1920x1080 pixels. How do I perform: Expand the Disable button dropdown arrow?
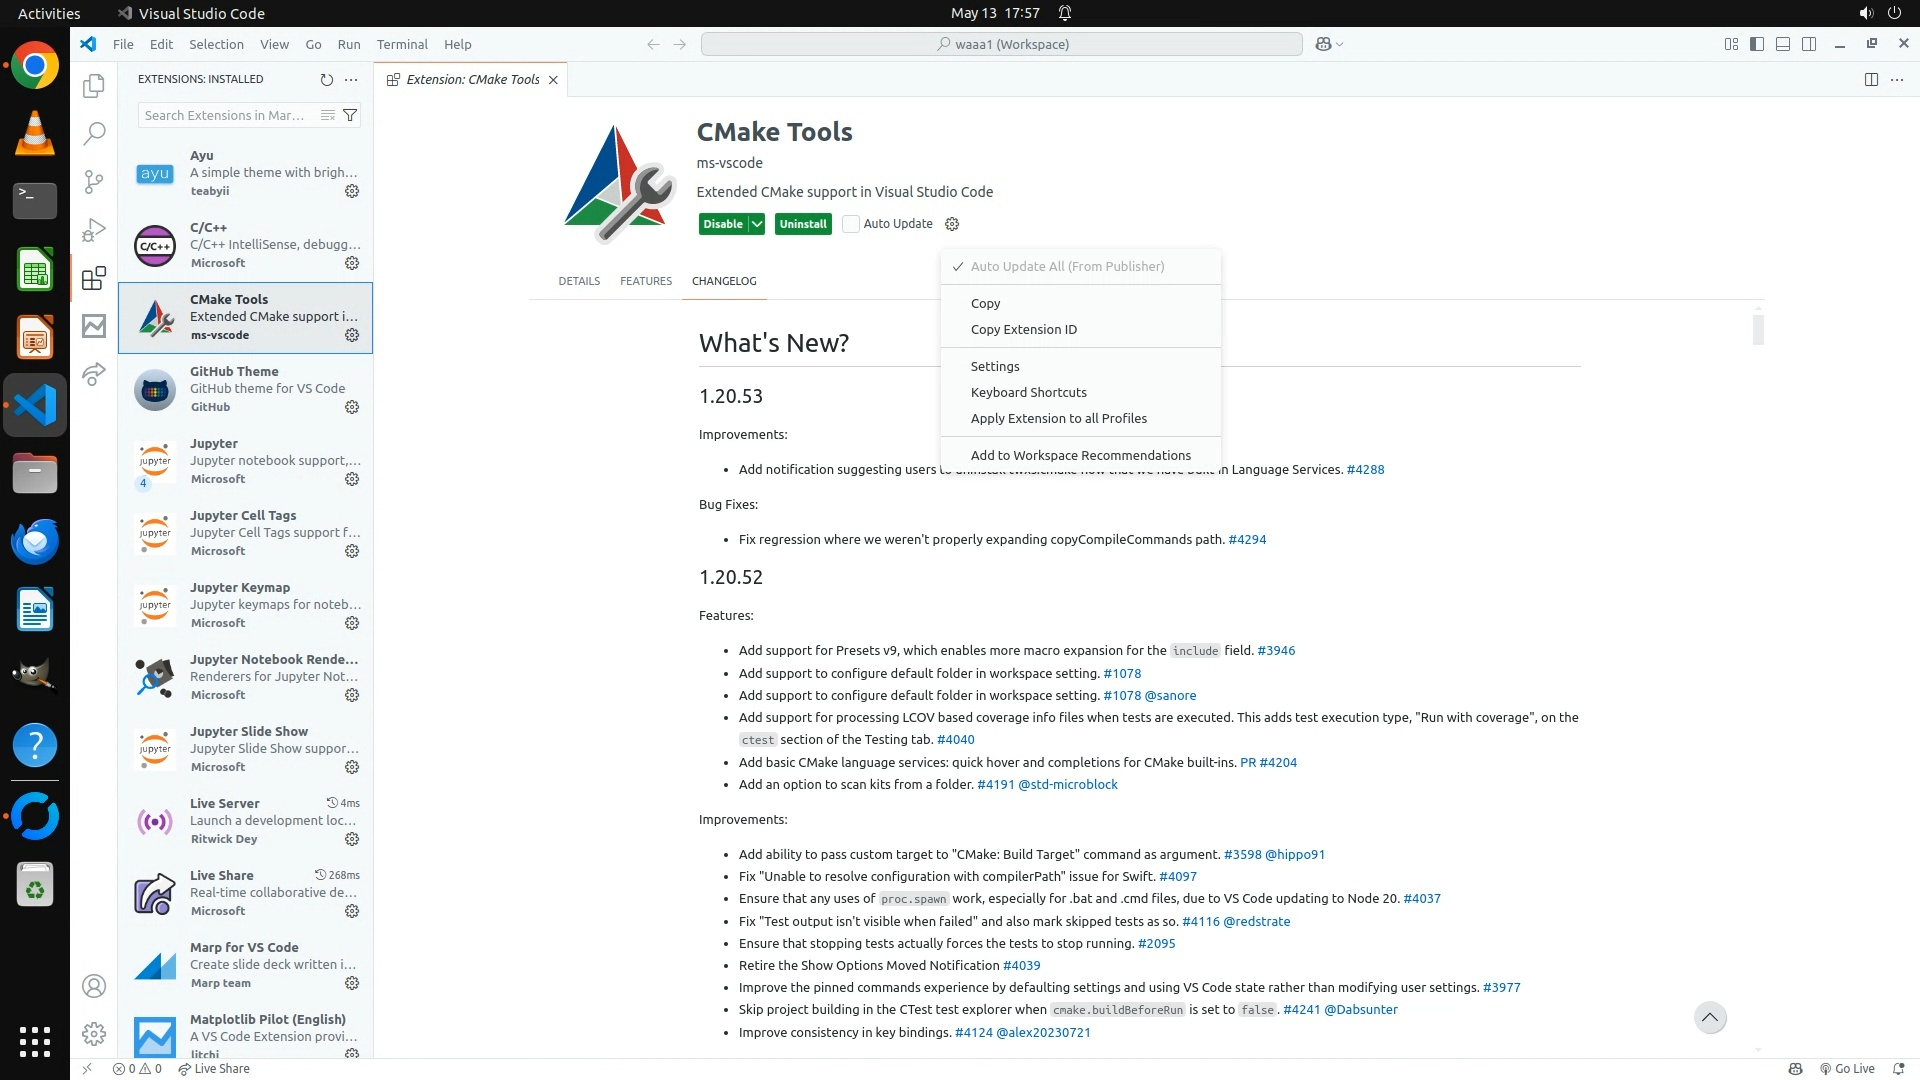coord(757,224)
